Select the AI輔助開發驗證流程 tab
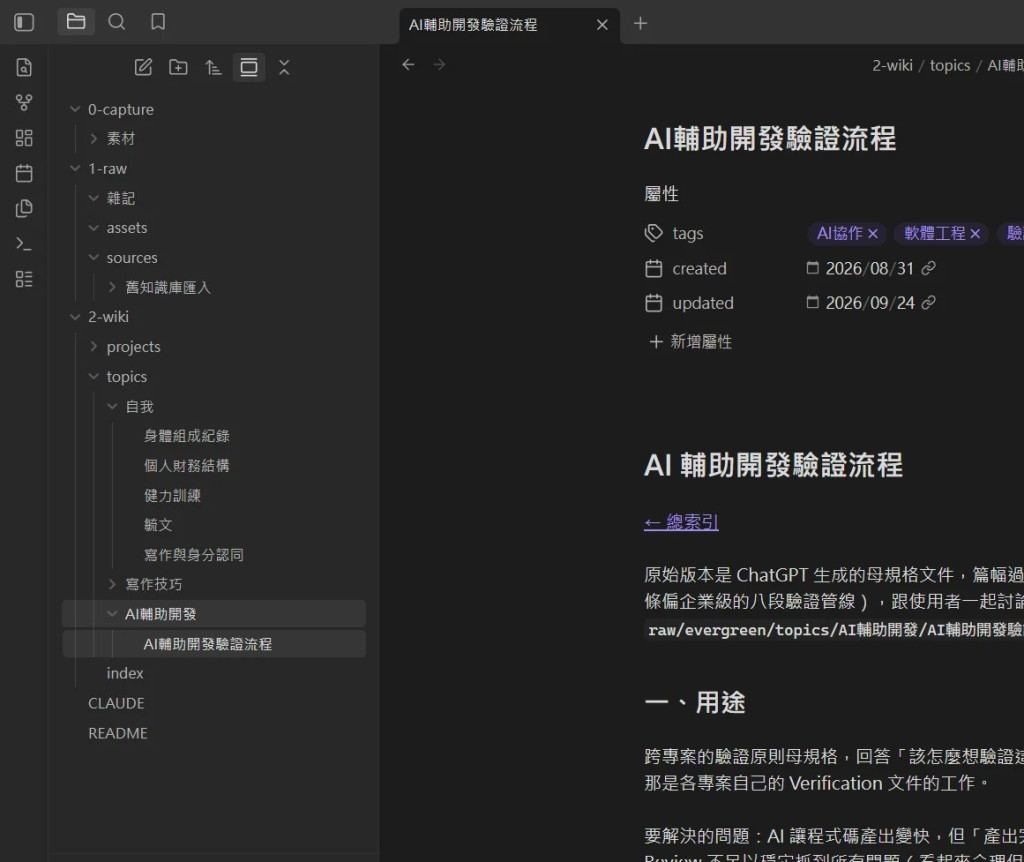The image size is (1024, 862). (509, 25)
